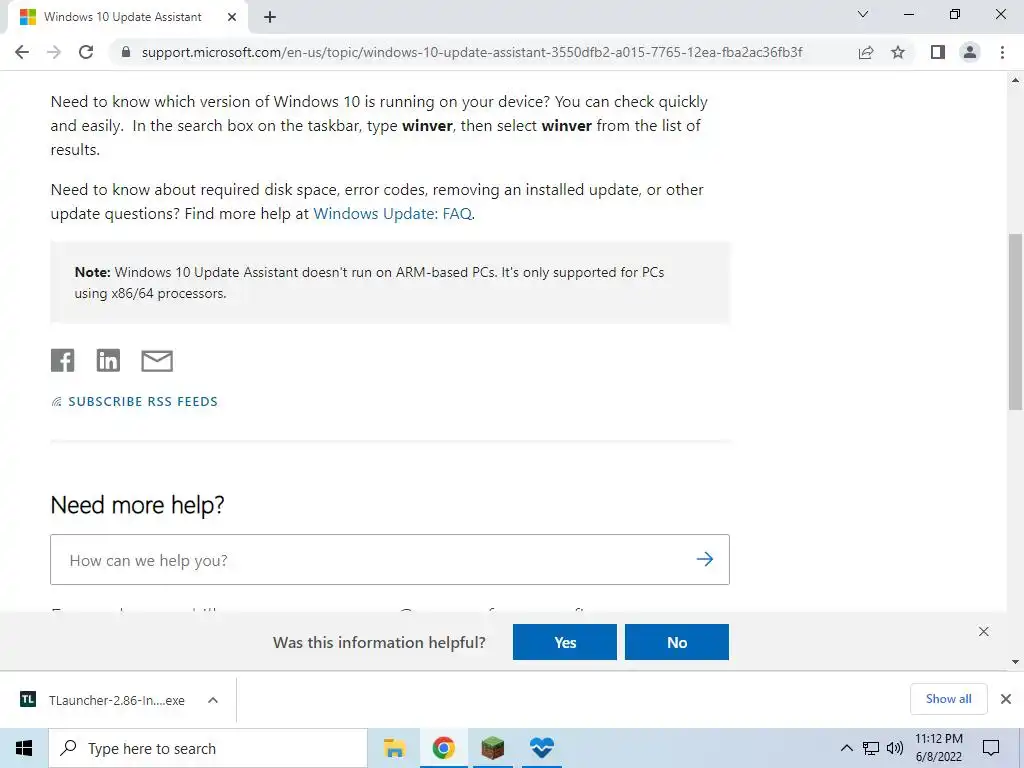Viewport: 1024px width, 768px height.
Task: Share article on LinkedIn
Action: tap(108, 360)
